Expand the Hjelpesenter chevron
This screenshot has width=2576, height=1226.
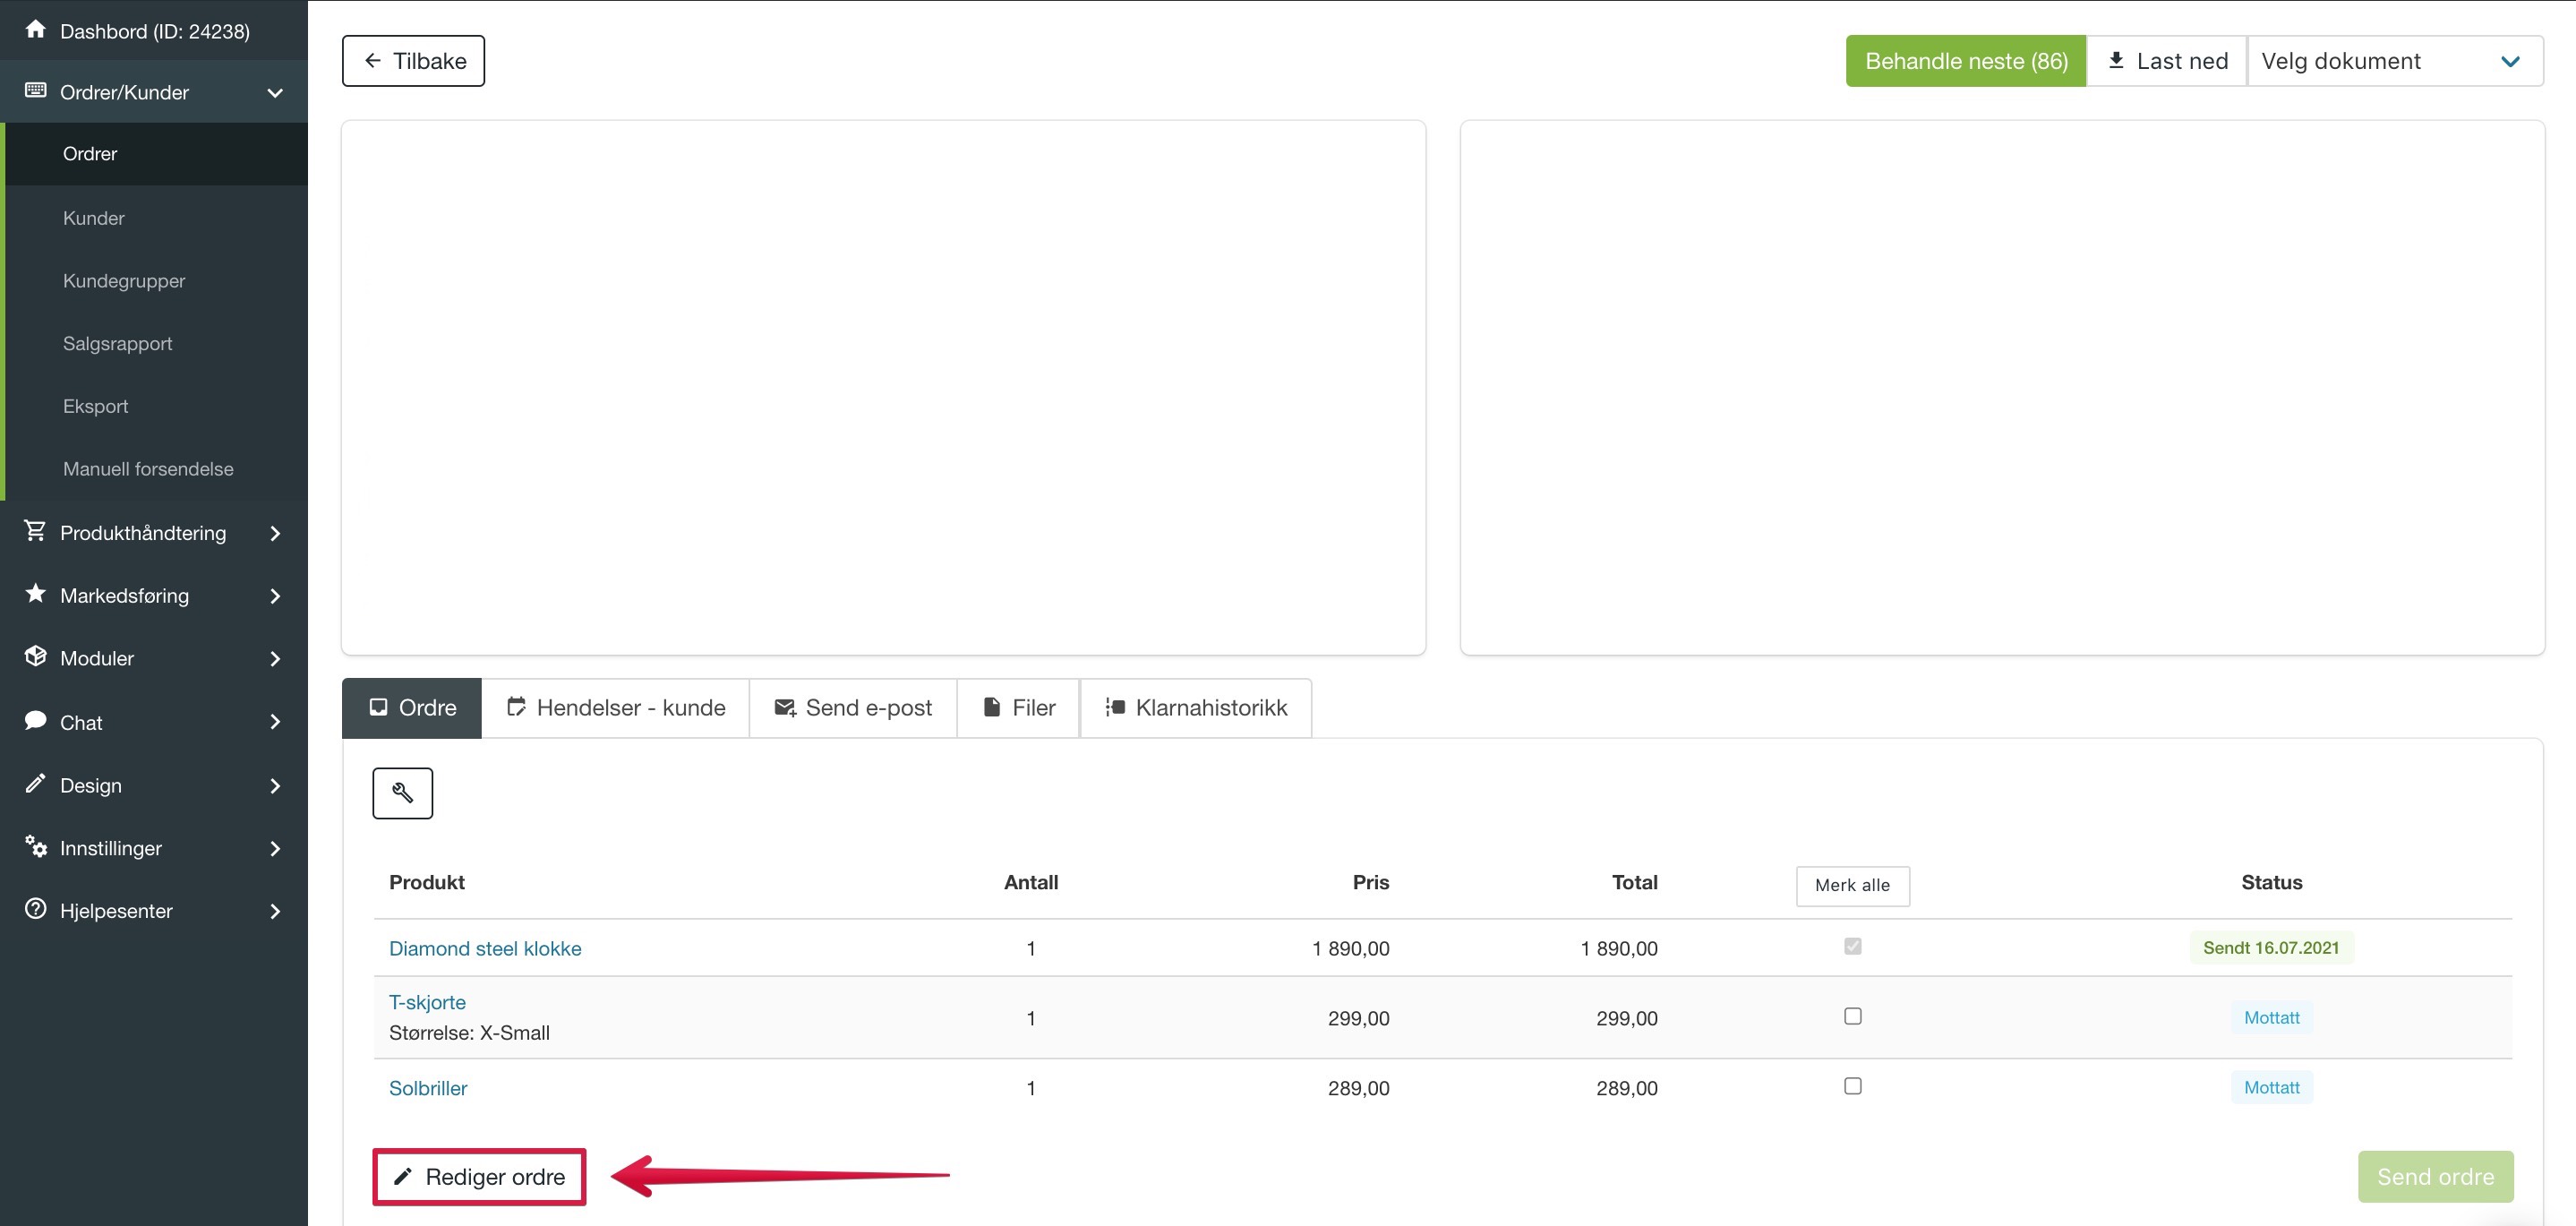[x=275, y=911]
